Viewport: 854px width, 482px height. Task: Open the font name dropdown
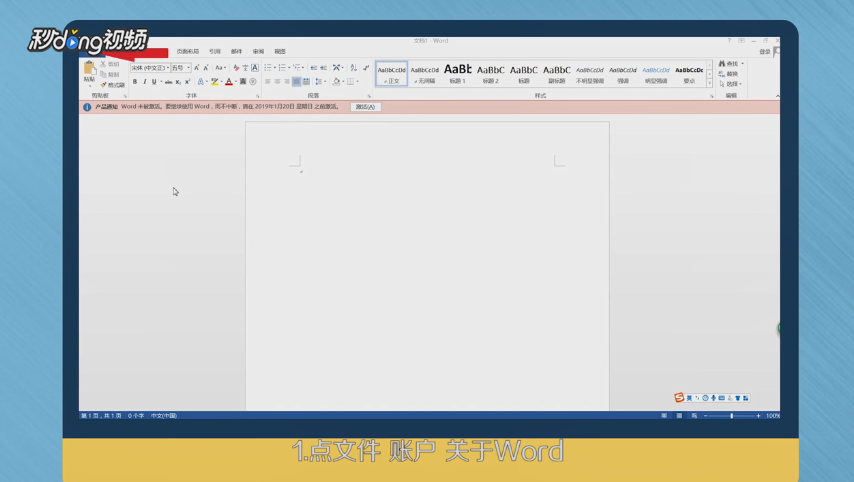(x=167, y=68)
